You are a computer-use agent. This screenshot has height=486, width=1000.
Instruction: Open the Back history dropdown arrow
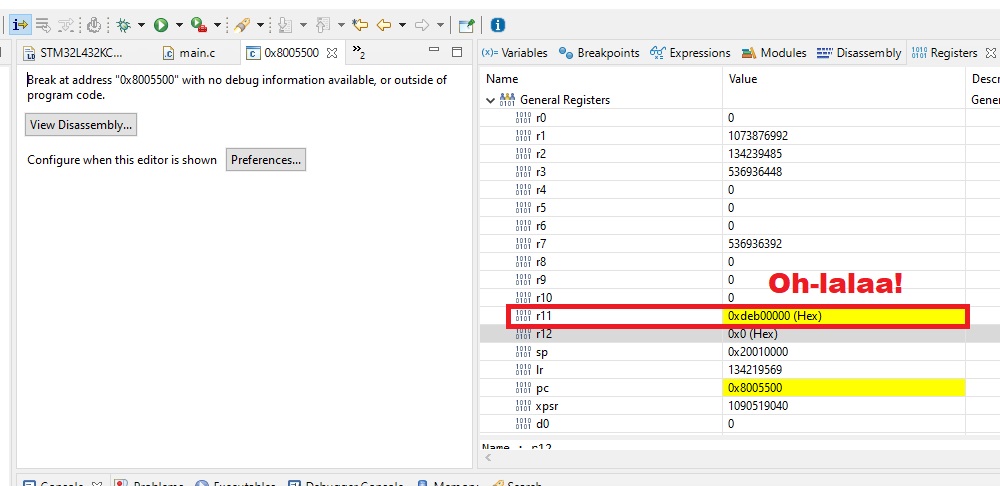coord(402,26)
